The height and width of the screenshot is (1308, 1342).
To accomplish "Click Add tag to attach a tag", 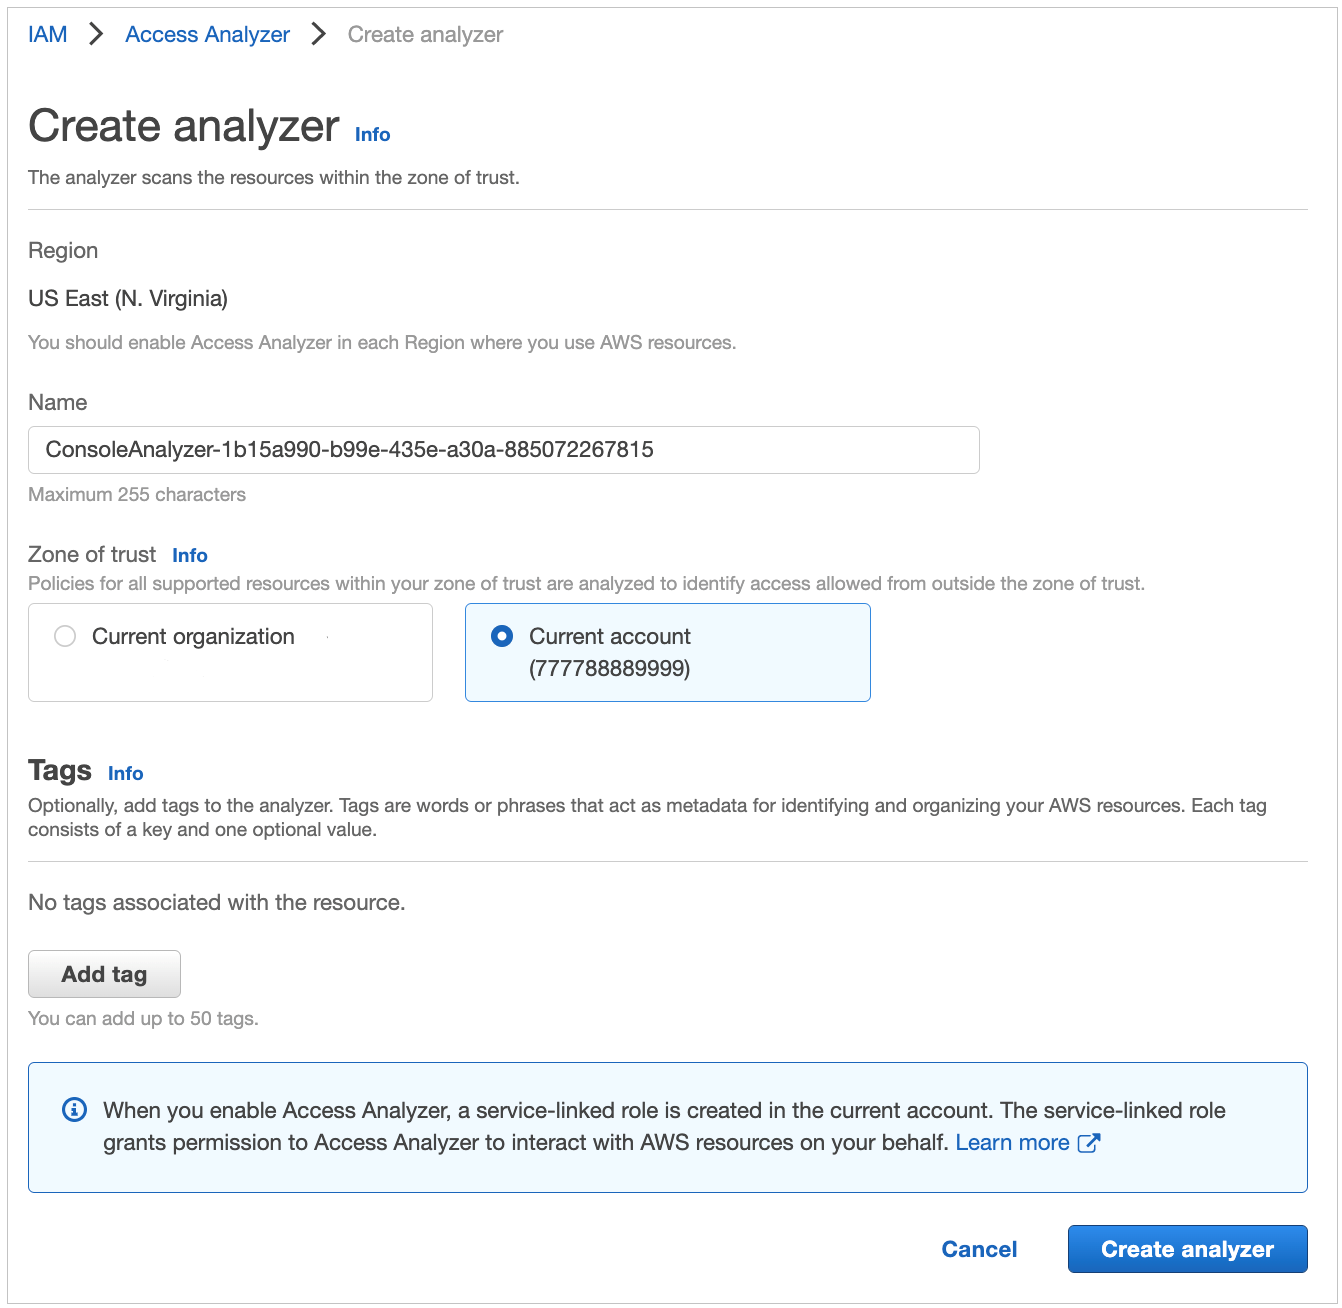I will coord(104,973).
